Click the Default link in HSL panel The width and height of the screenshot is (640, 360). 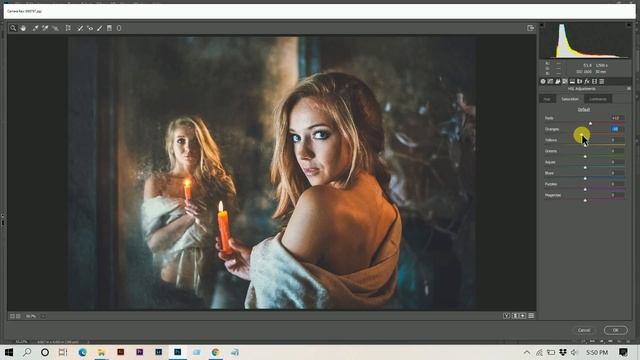point(584,109)
